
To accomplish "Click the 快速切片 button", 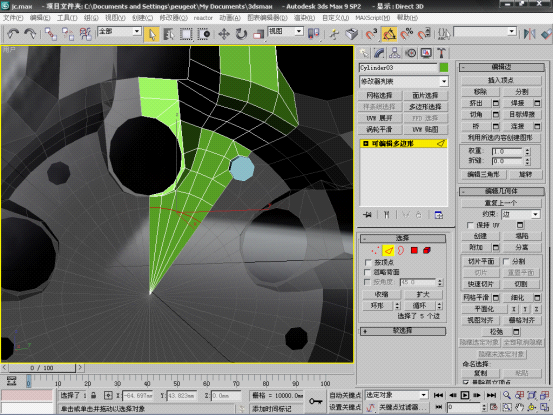I will [480, 284].
